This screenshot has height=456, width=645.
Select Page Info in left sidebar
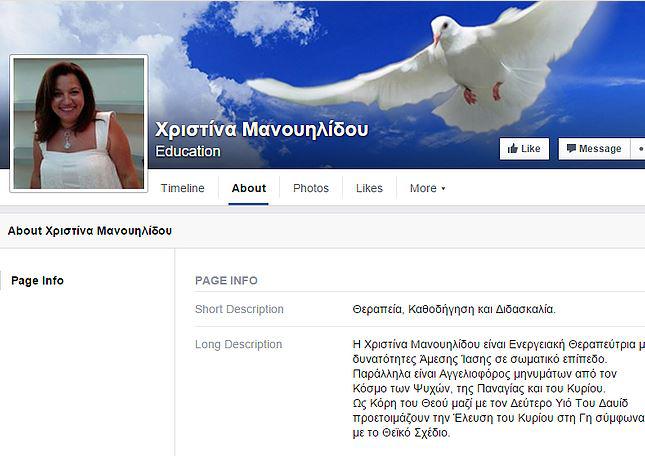pyautogui.click(x=37, y=280)
